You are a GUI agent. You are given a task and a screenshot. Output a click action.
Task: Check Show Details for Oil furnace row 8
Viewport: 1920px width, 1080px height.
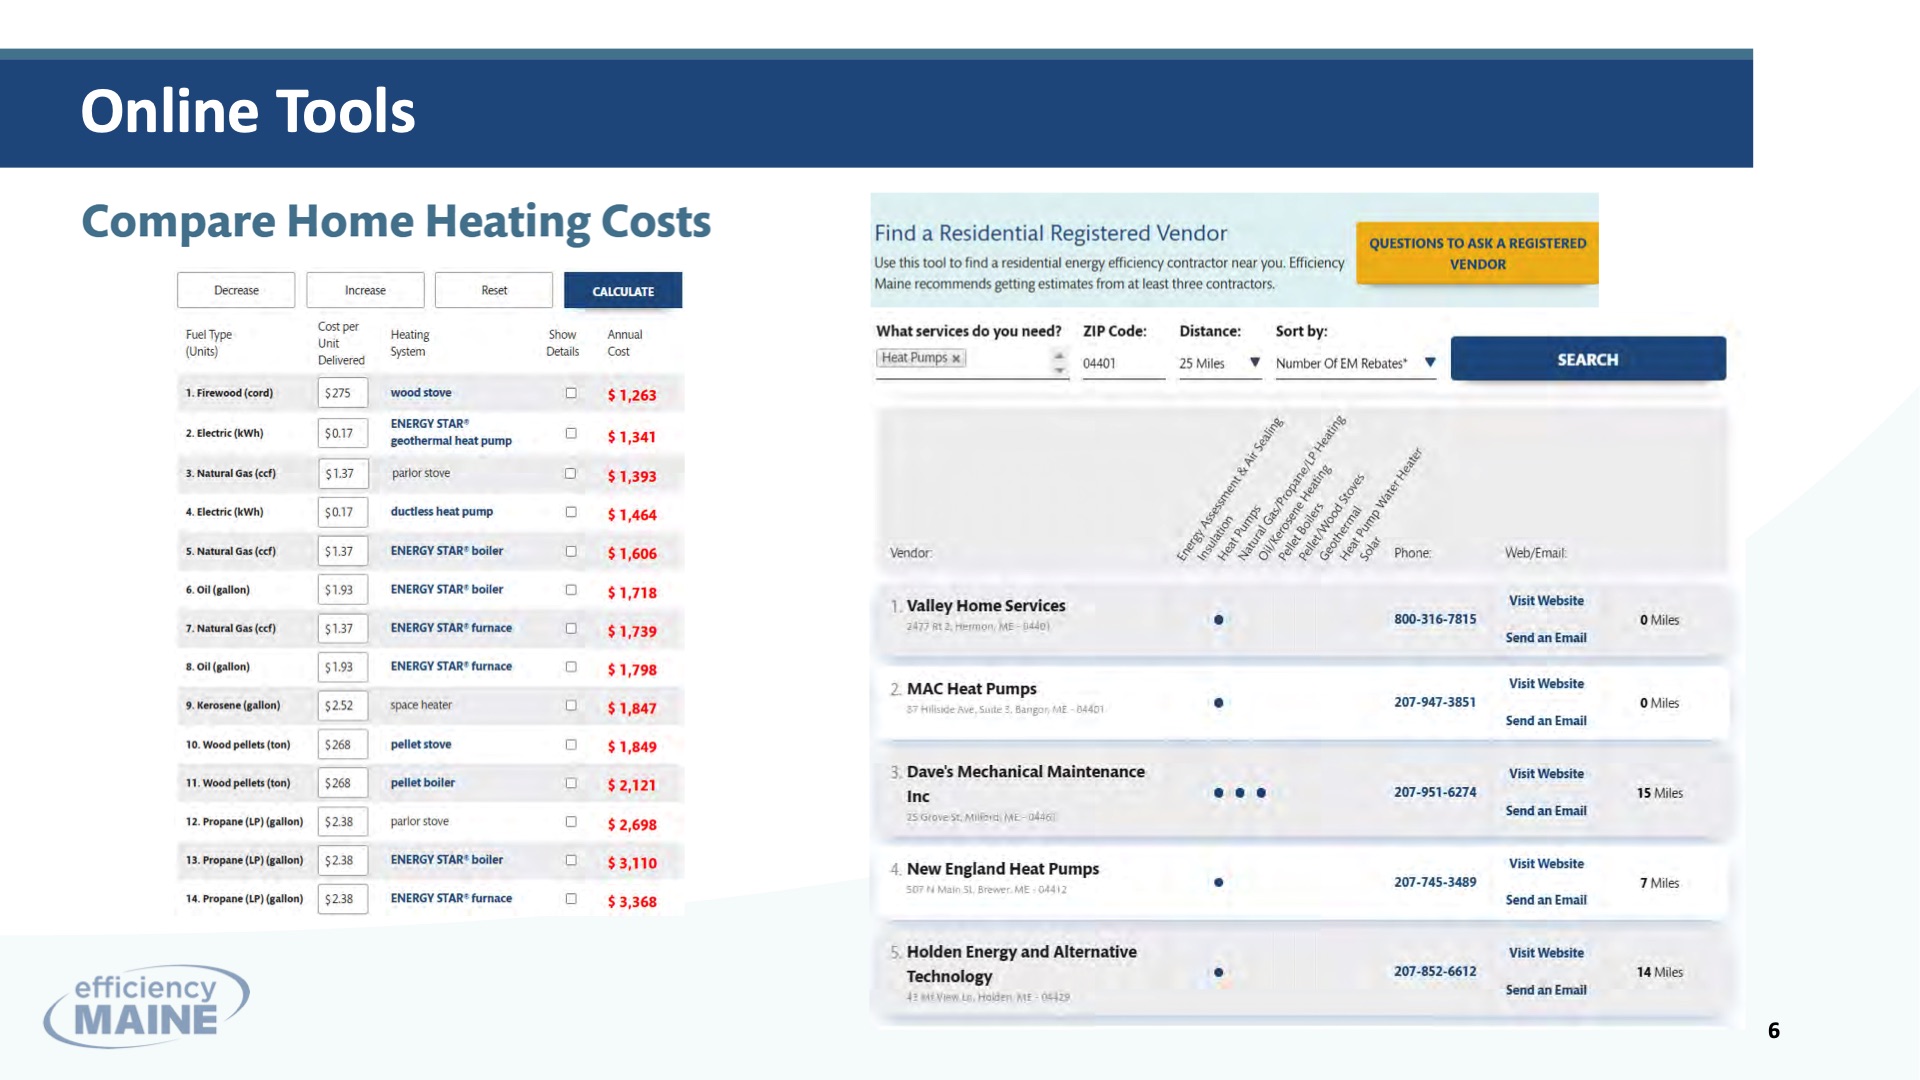click(x=571, y=666)
